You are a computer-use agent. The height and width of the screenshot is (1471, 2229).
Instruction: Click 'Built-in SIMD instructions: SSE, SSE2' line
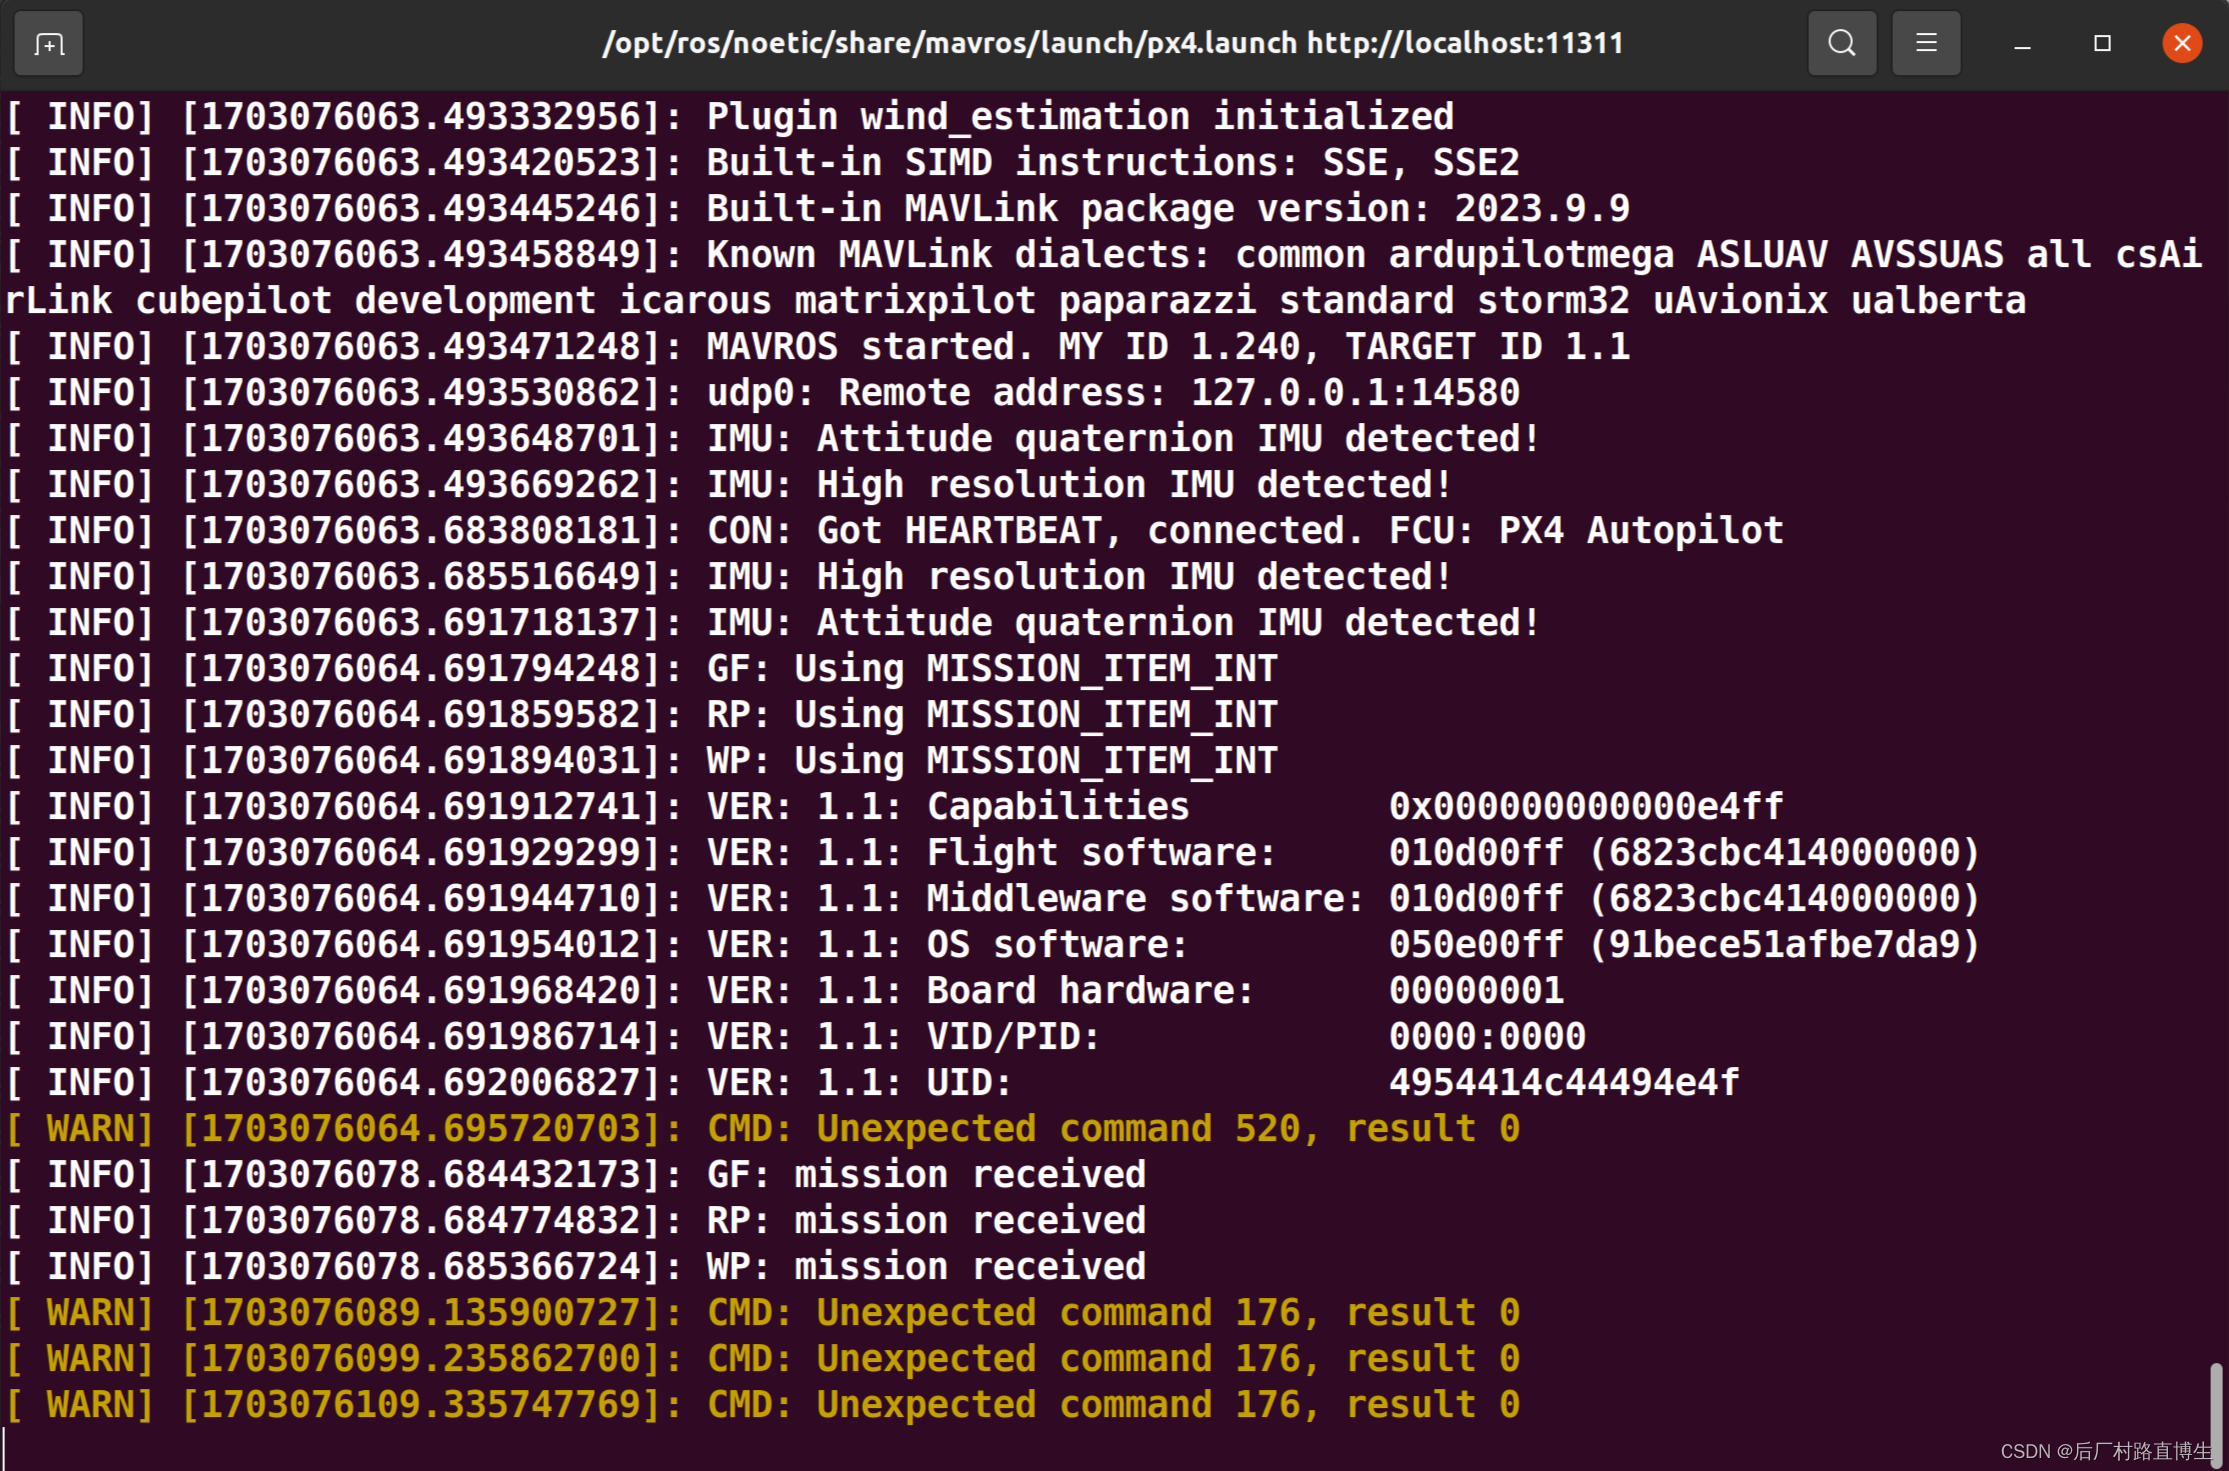(x=763, y=163)
